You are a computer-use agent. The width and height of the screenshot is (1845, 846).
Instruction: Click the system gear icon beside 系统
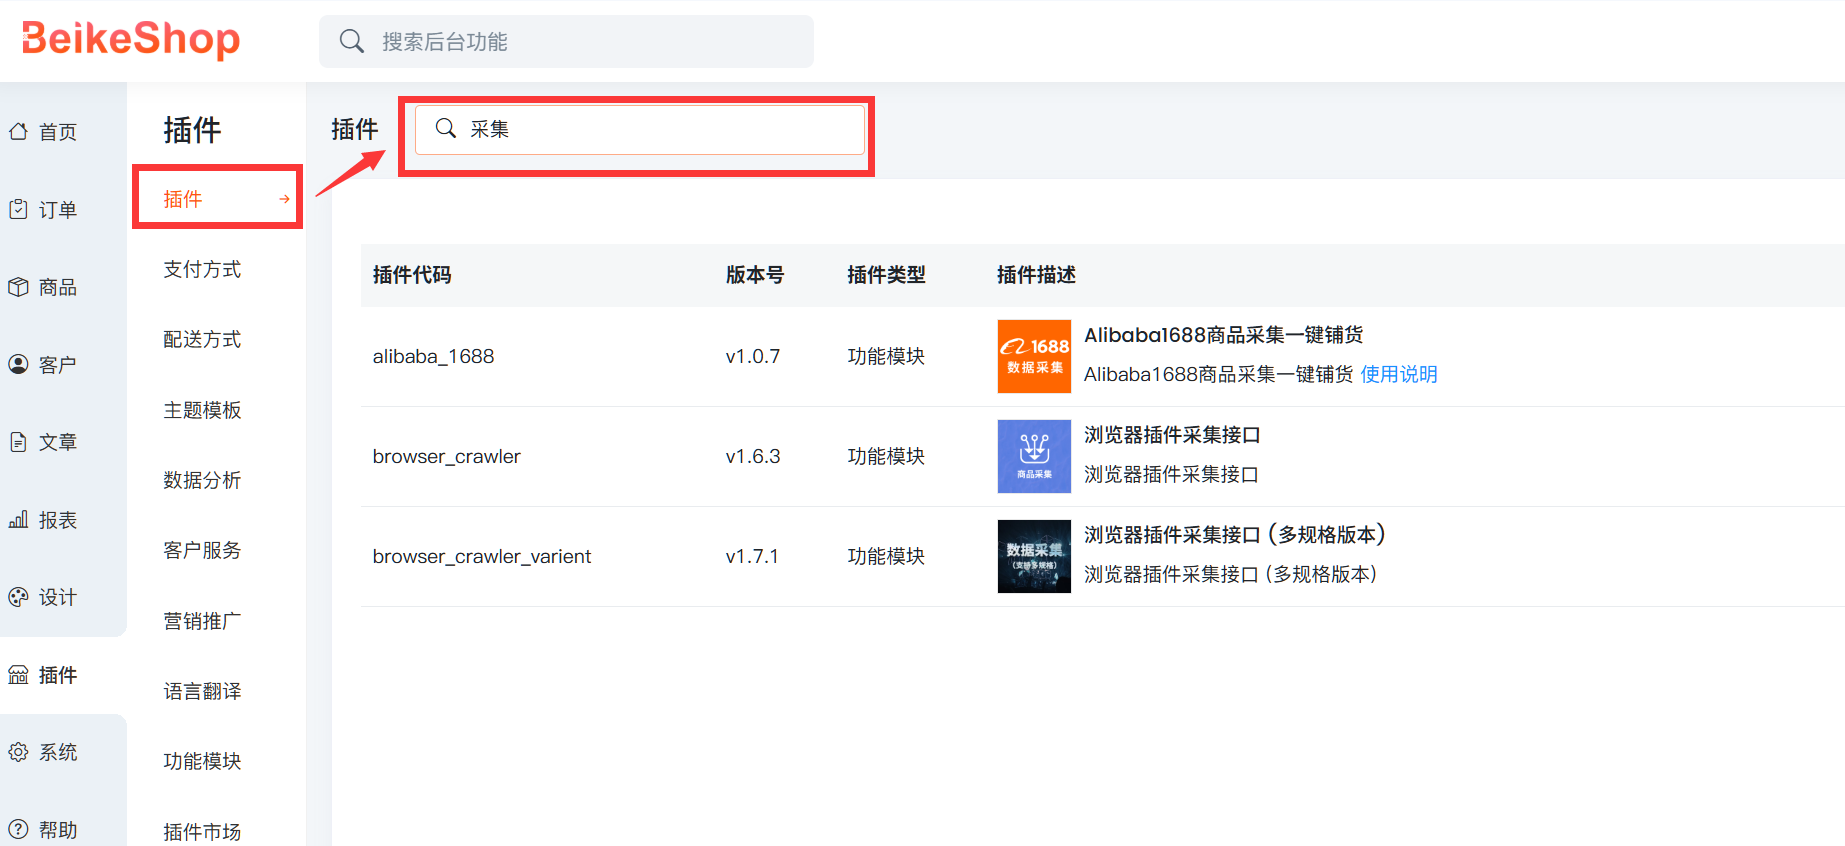(18, 752)
